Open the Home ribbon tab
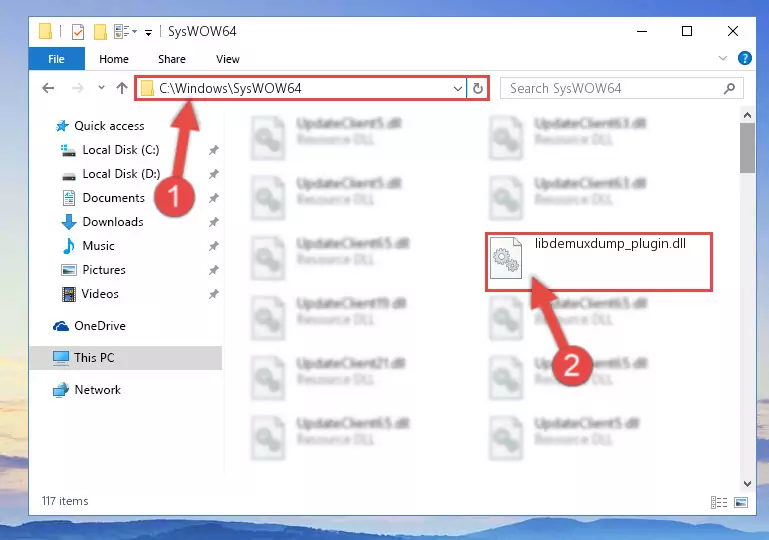The height and width of the screenshot is (540, 769). tap(114, 59)
